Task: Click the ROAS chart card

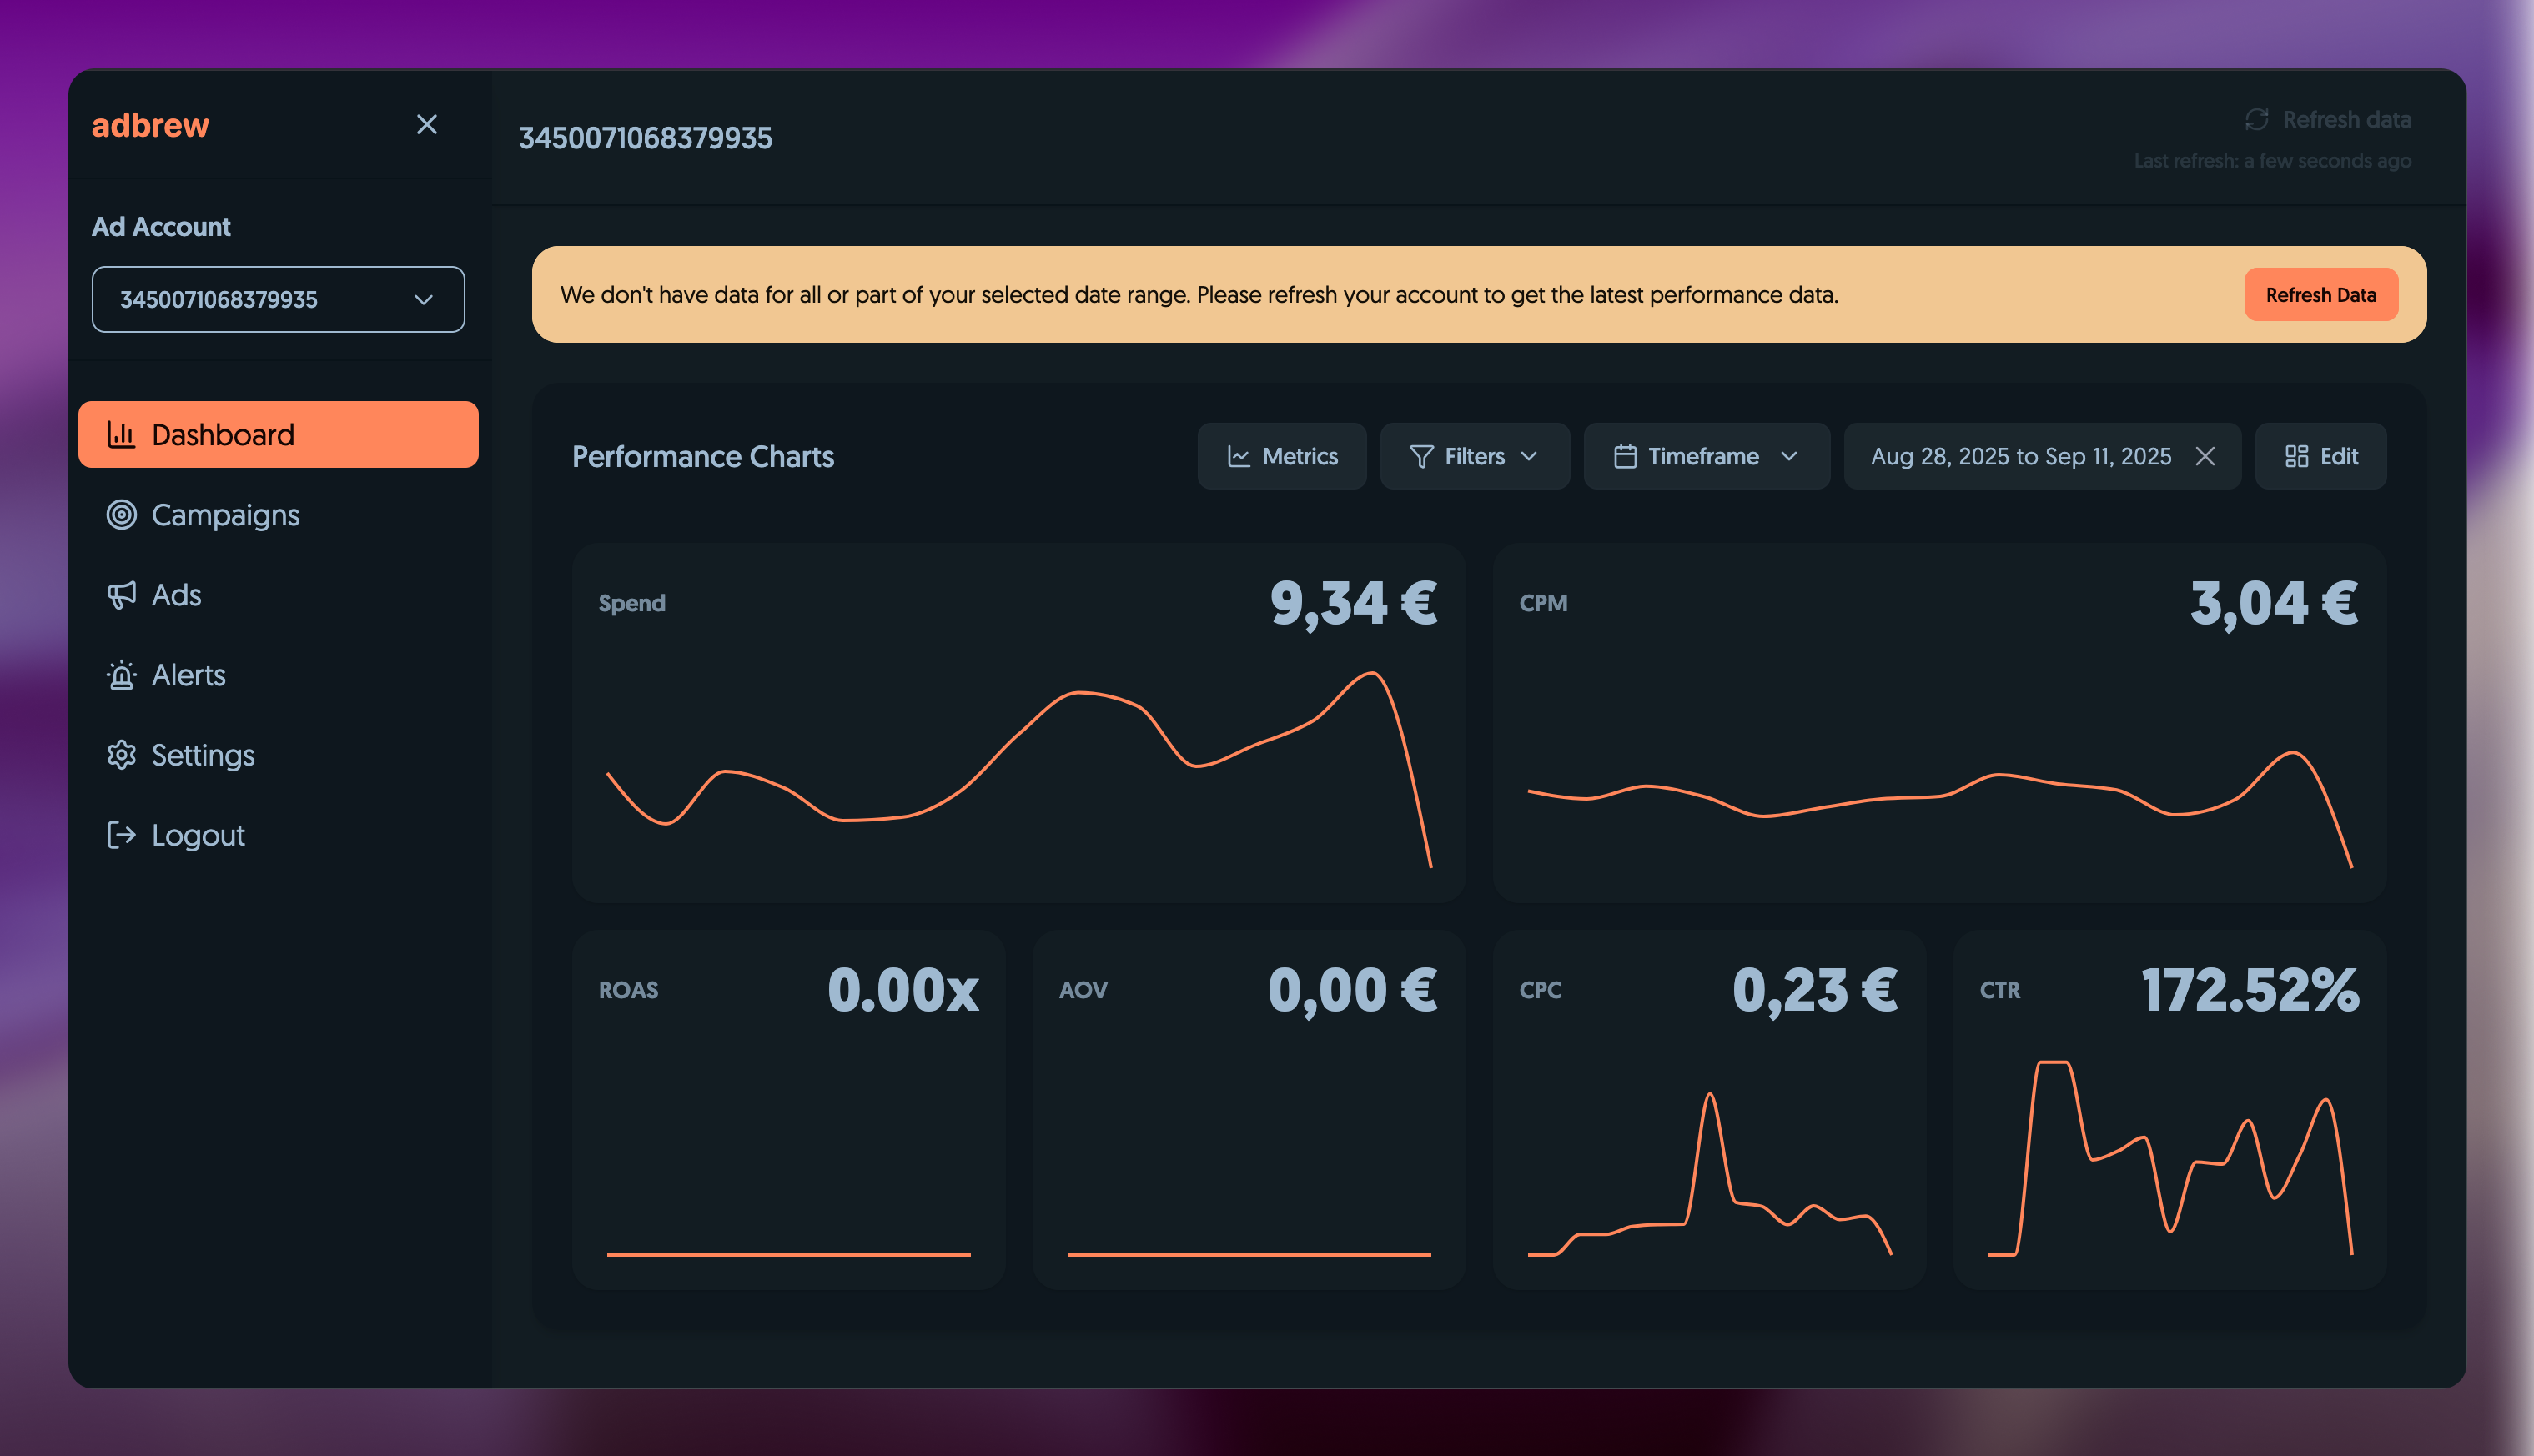Action: 788,1109
